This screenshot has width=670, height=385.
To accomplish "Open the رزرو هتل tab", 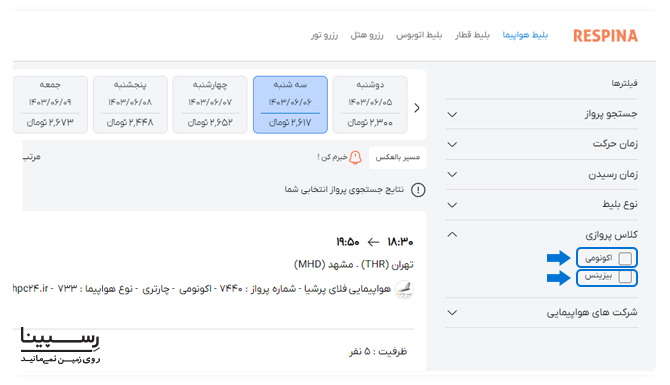I will click(x=367, y=35).
